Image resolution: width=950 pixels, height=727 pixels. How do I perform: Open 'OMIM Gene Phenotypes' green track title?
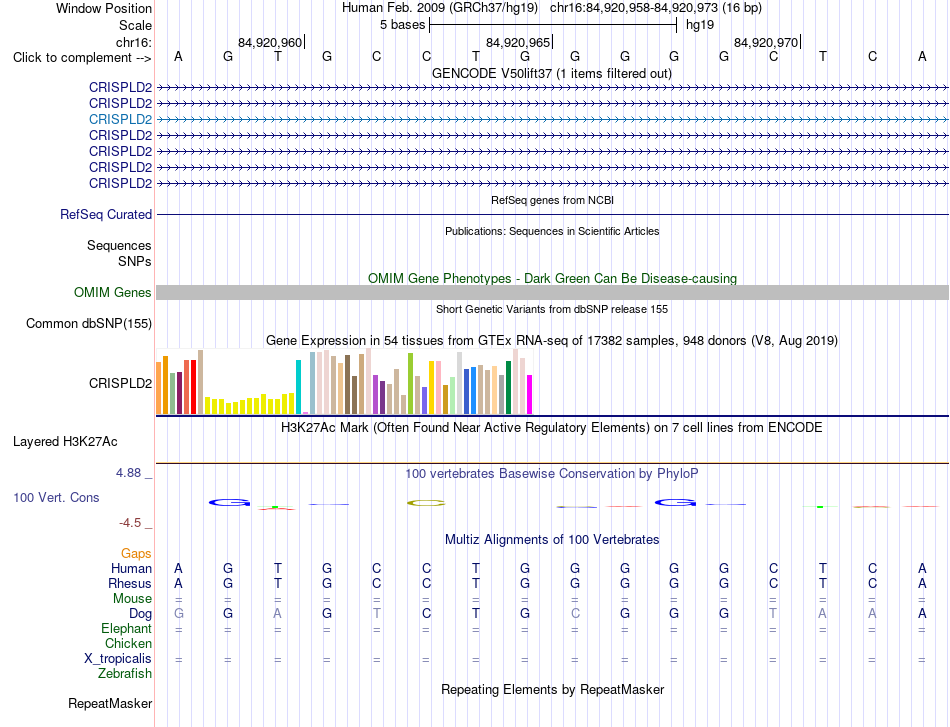tap(552, 278)
